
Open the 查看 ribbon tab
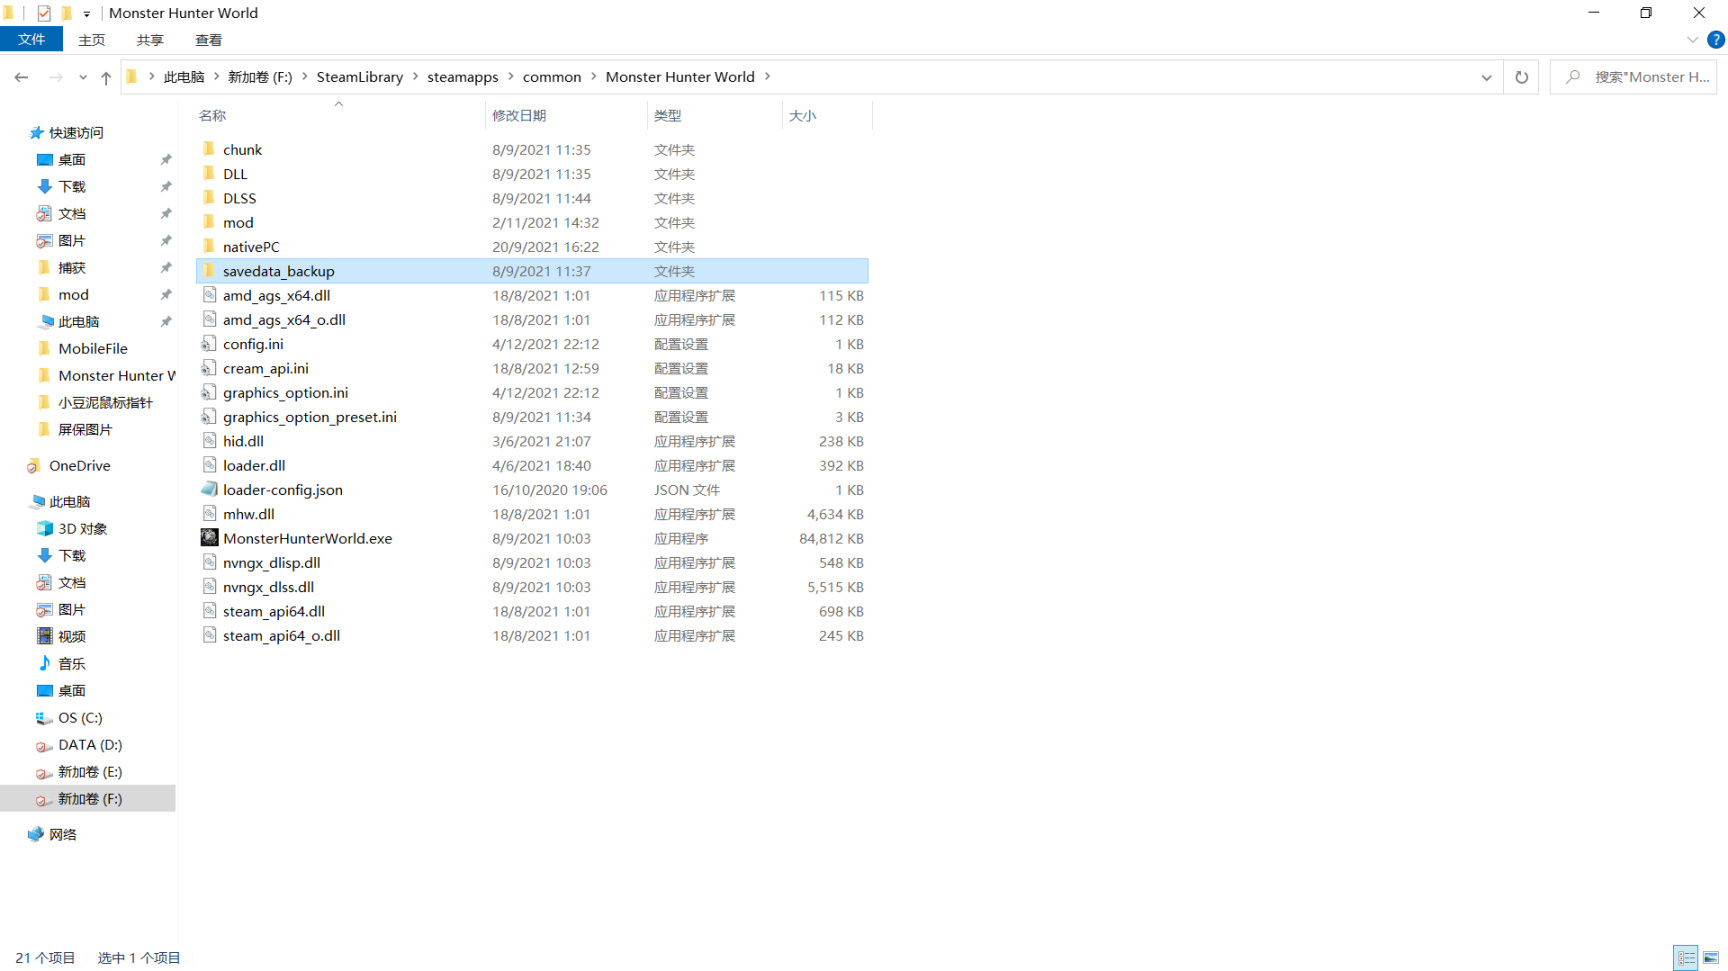point(208,40)
